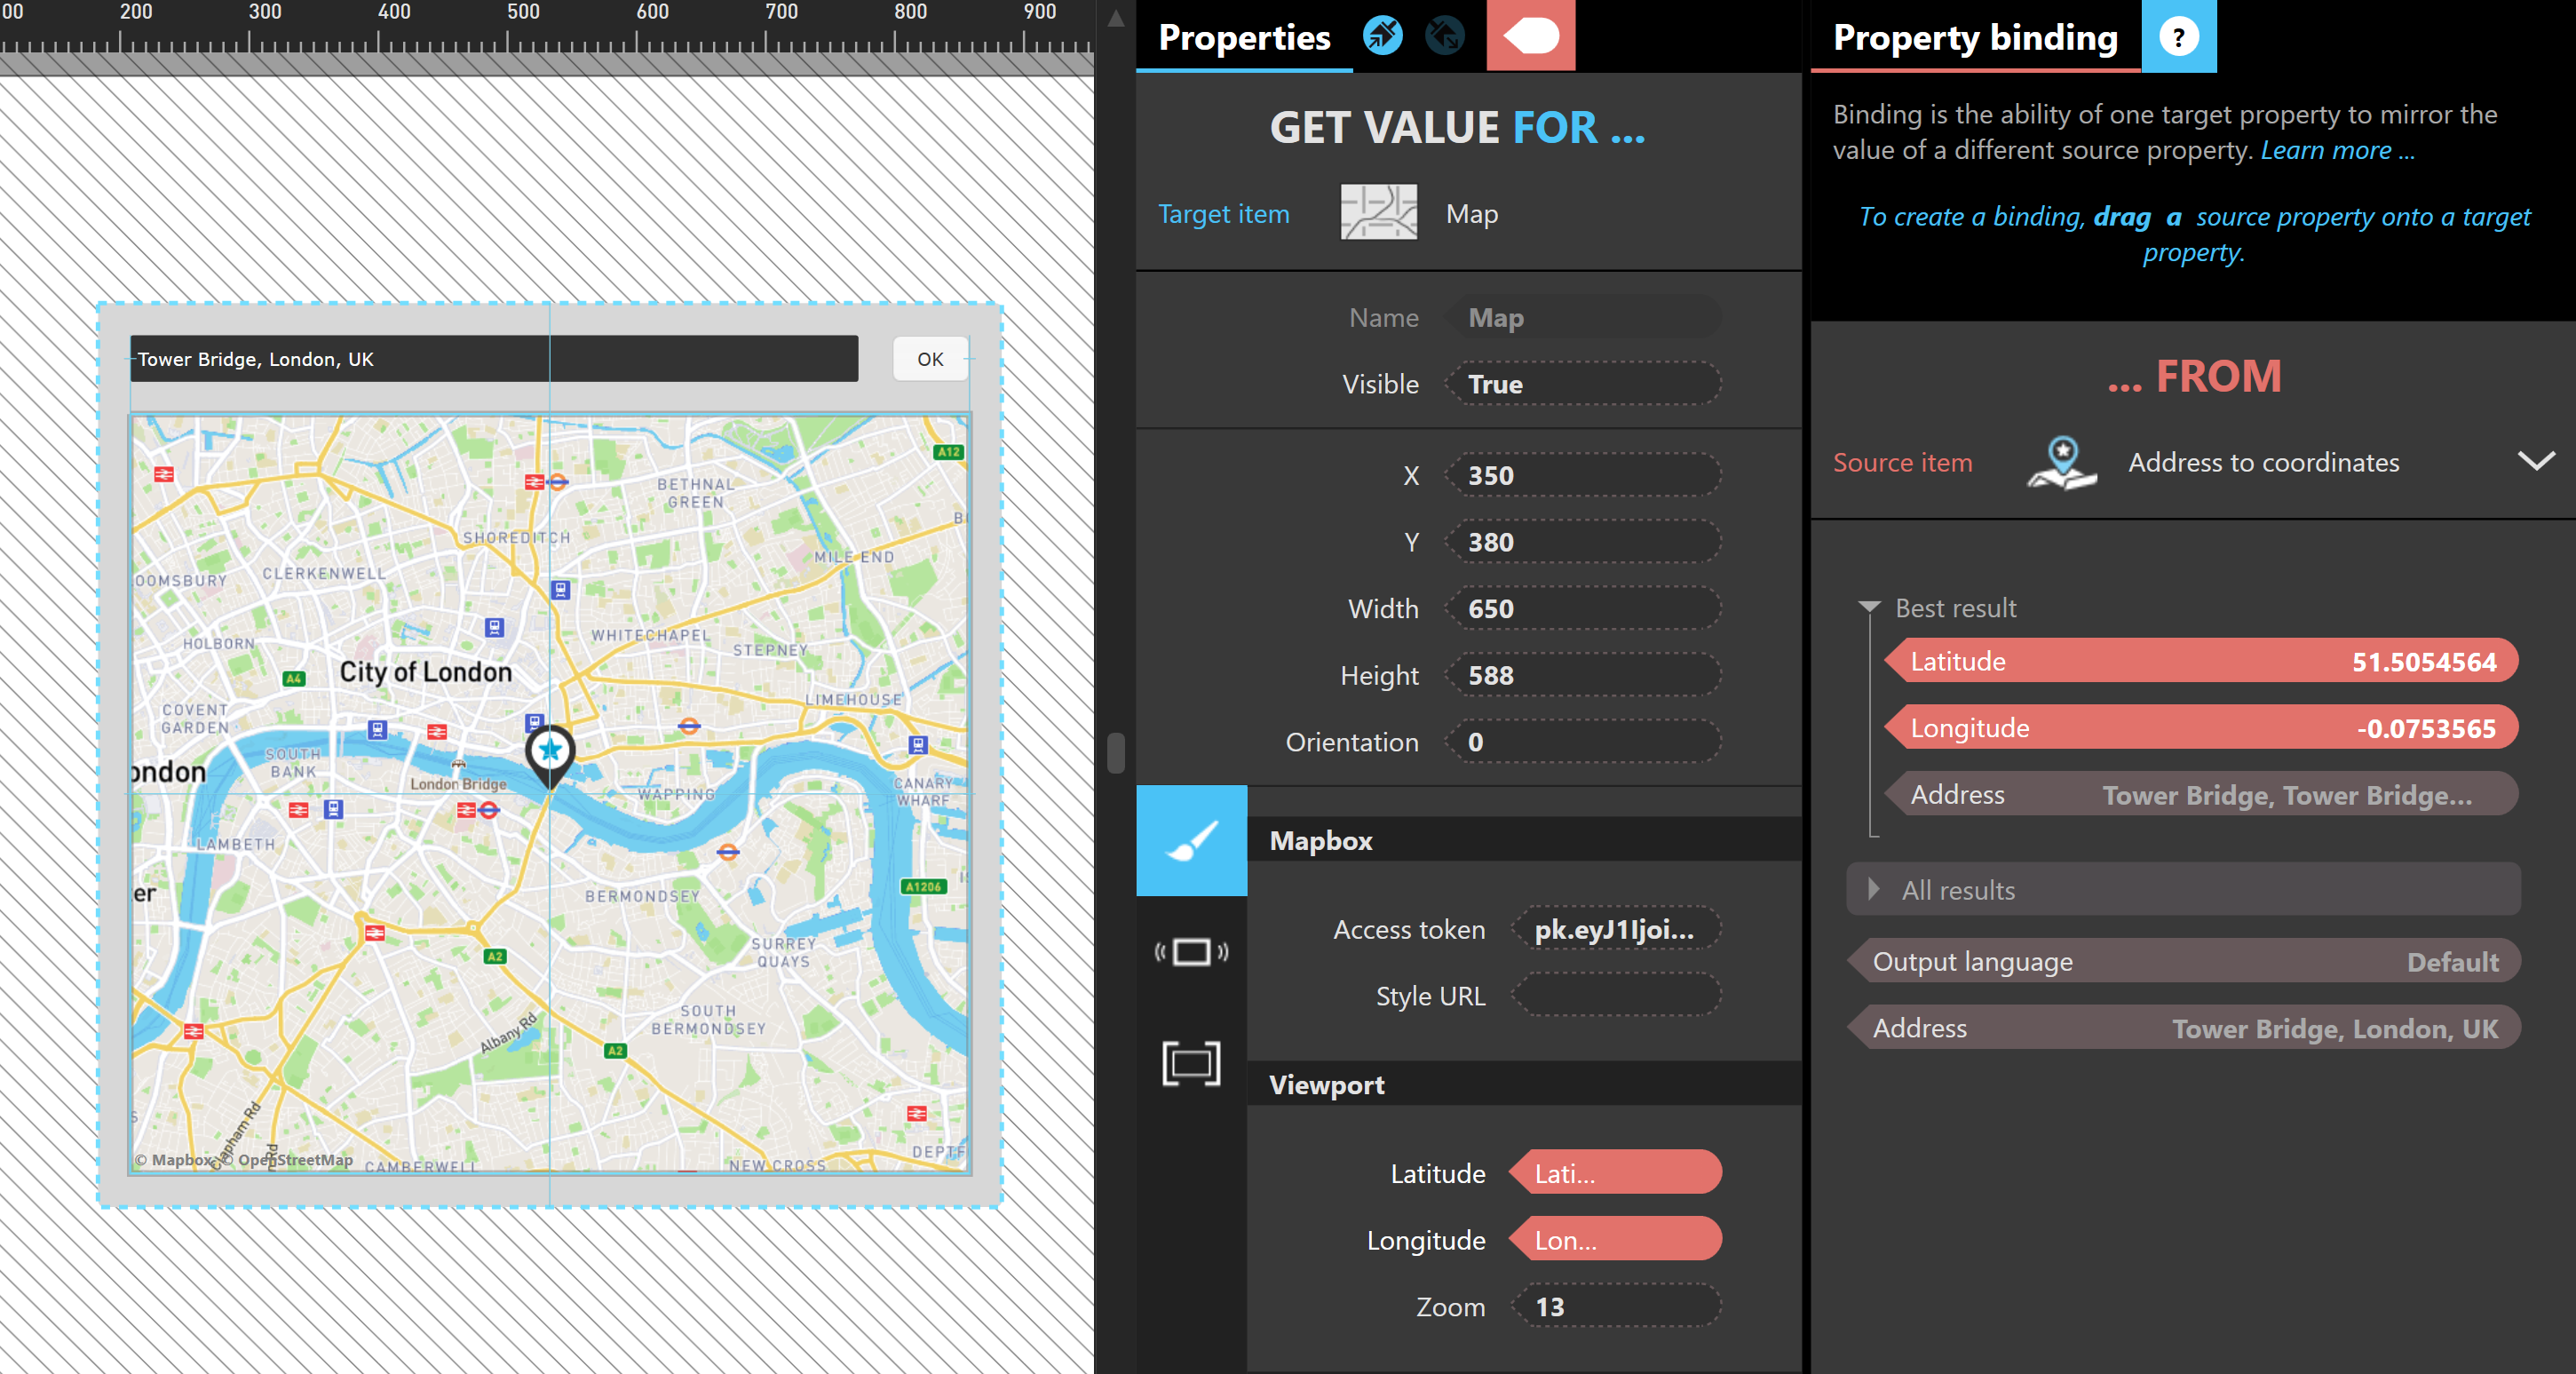Click the bound Viewport Latitude property
The height and width of the screenshot is (1374, 2576).
pos(1616,1173)
